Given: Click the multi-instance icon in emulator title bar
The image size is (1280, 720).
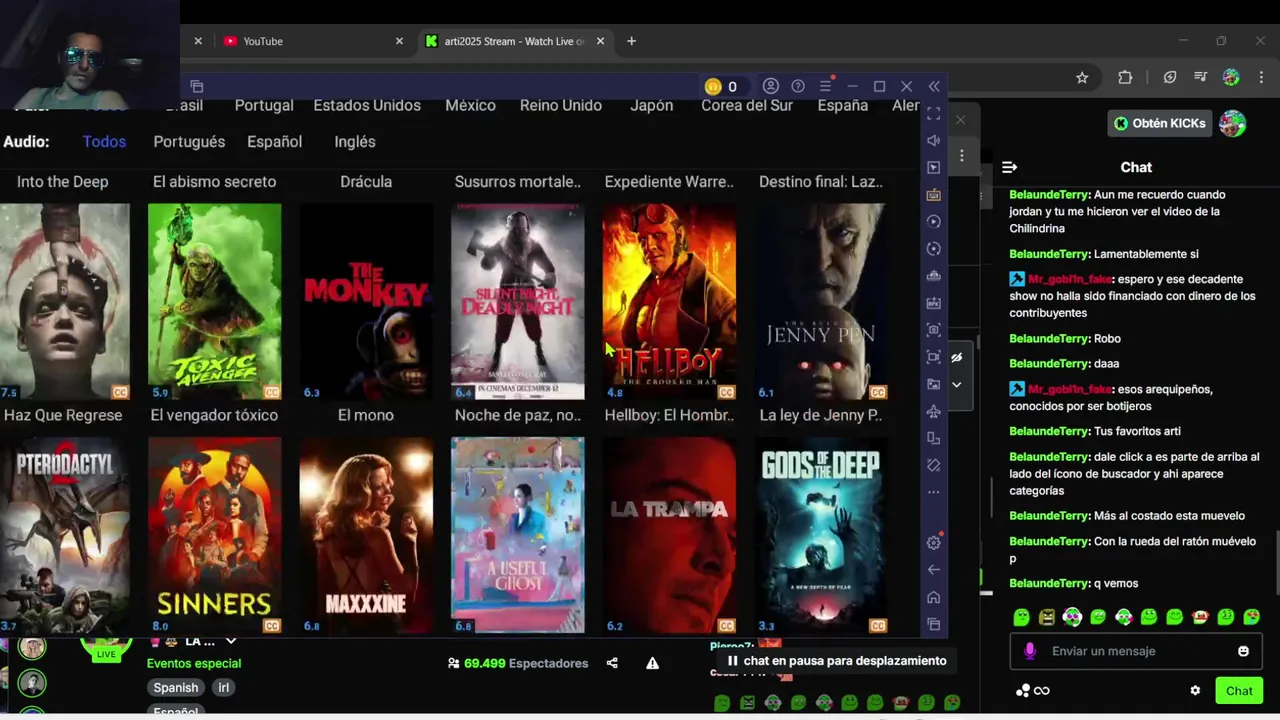Looking at the screenshot, I should click(196, 87).
